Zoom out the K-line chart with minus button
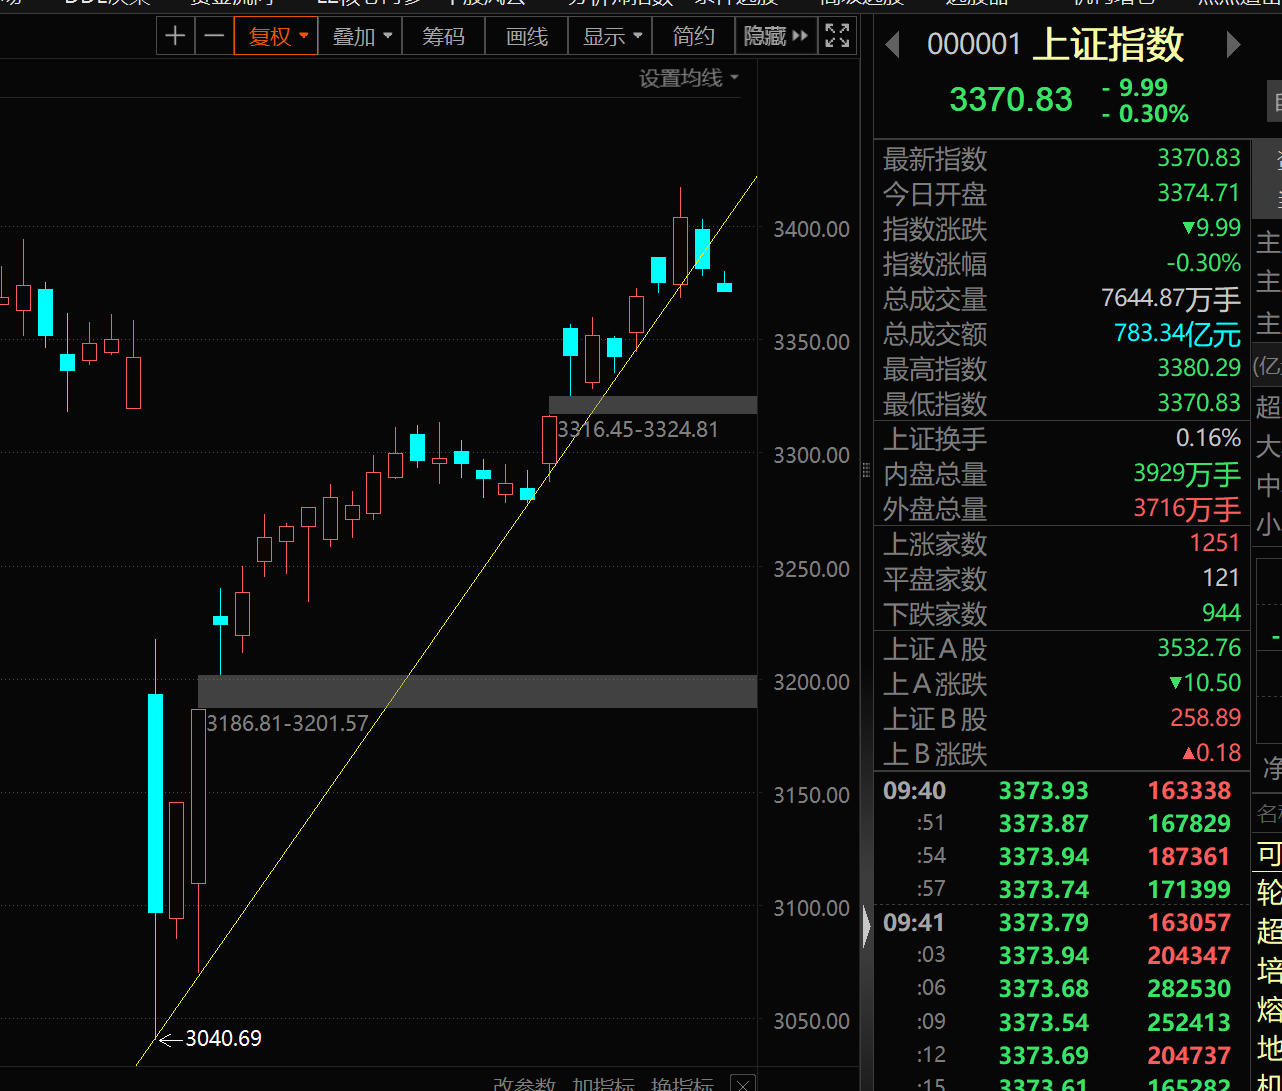The width and height of the screenshot is (1282, 1091). (214, 36)
